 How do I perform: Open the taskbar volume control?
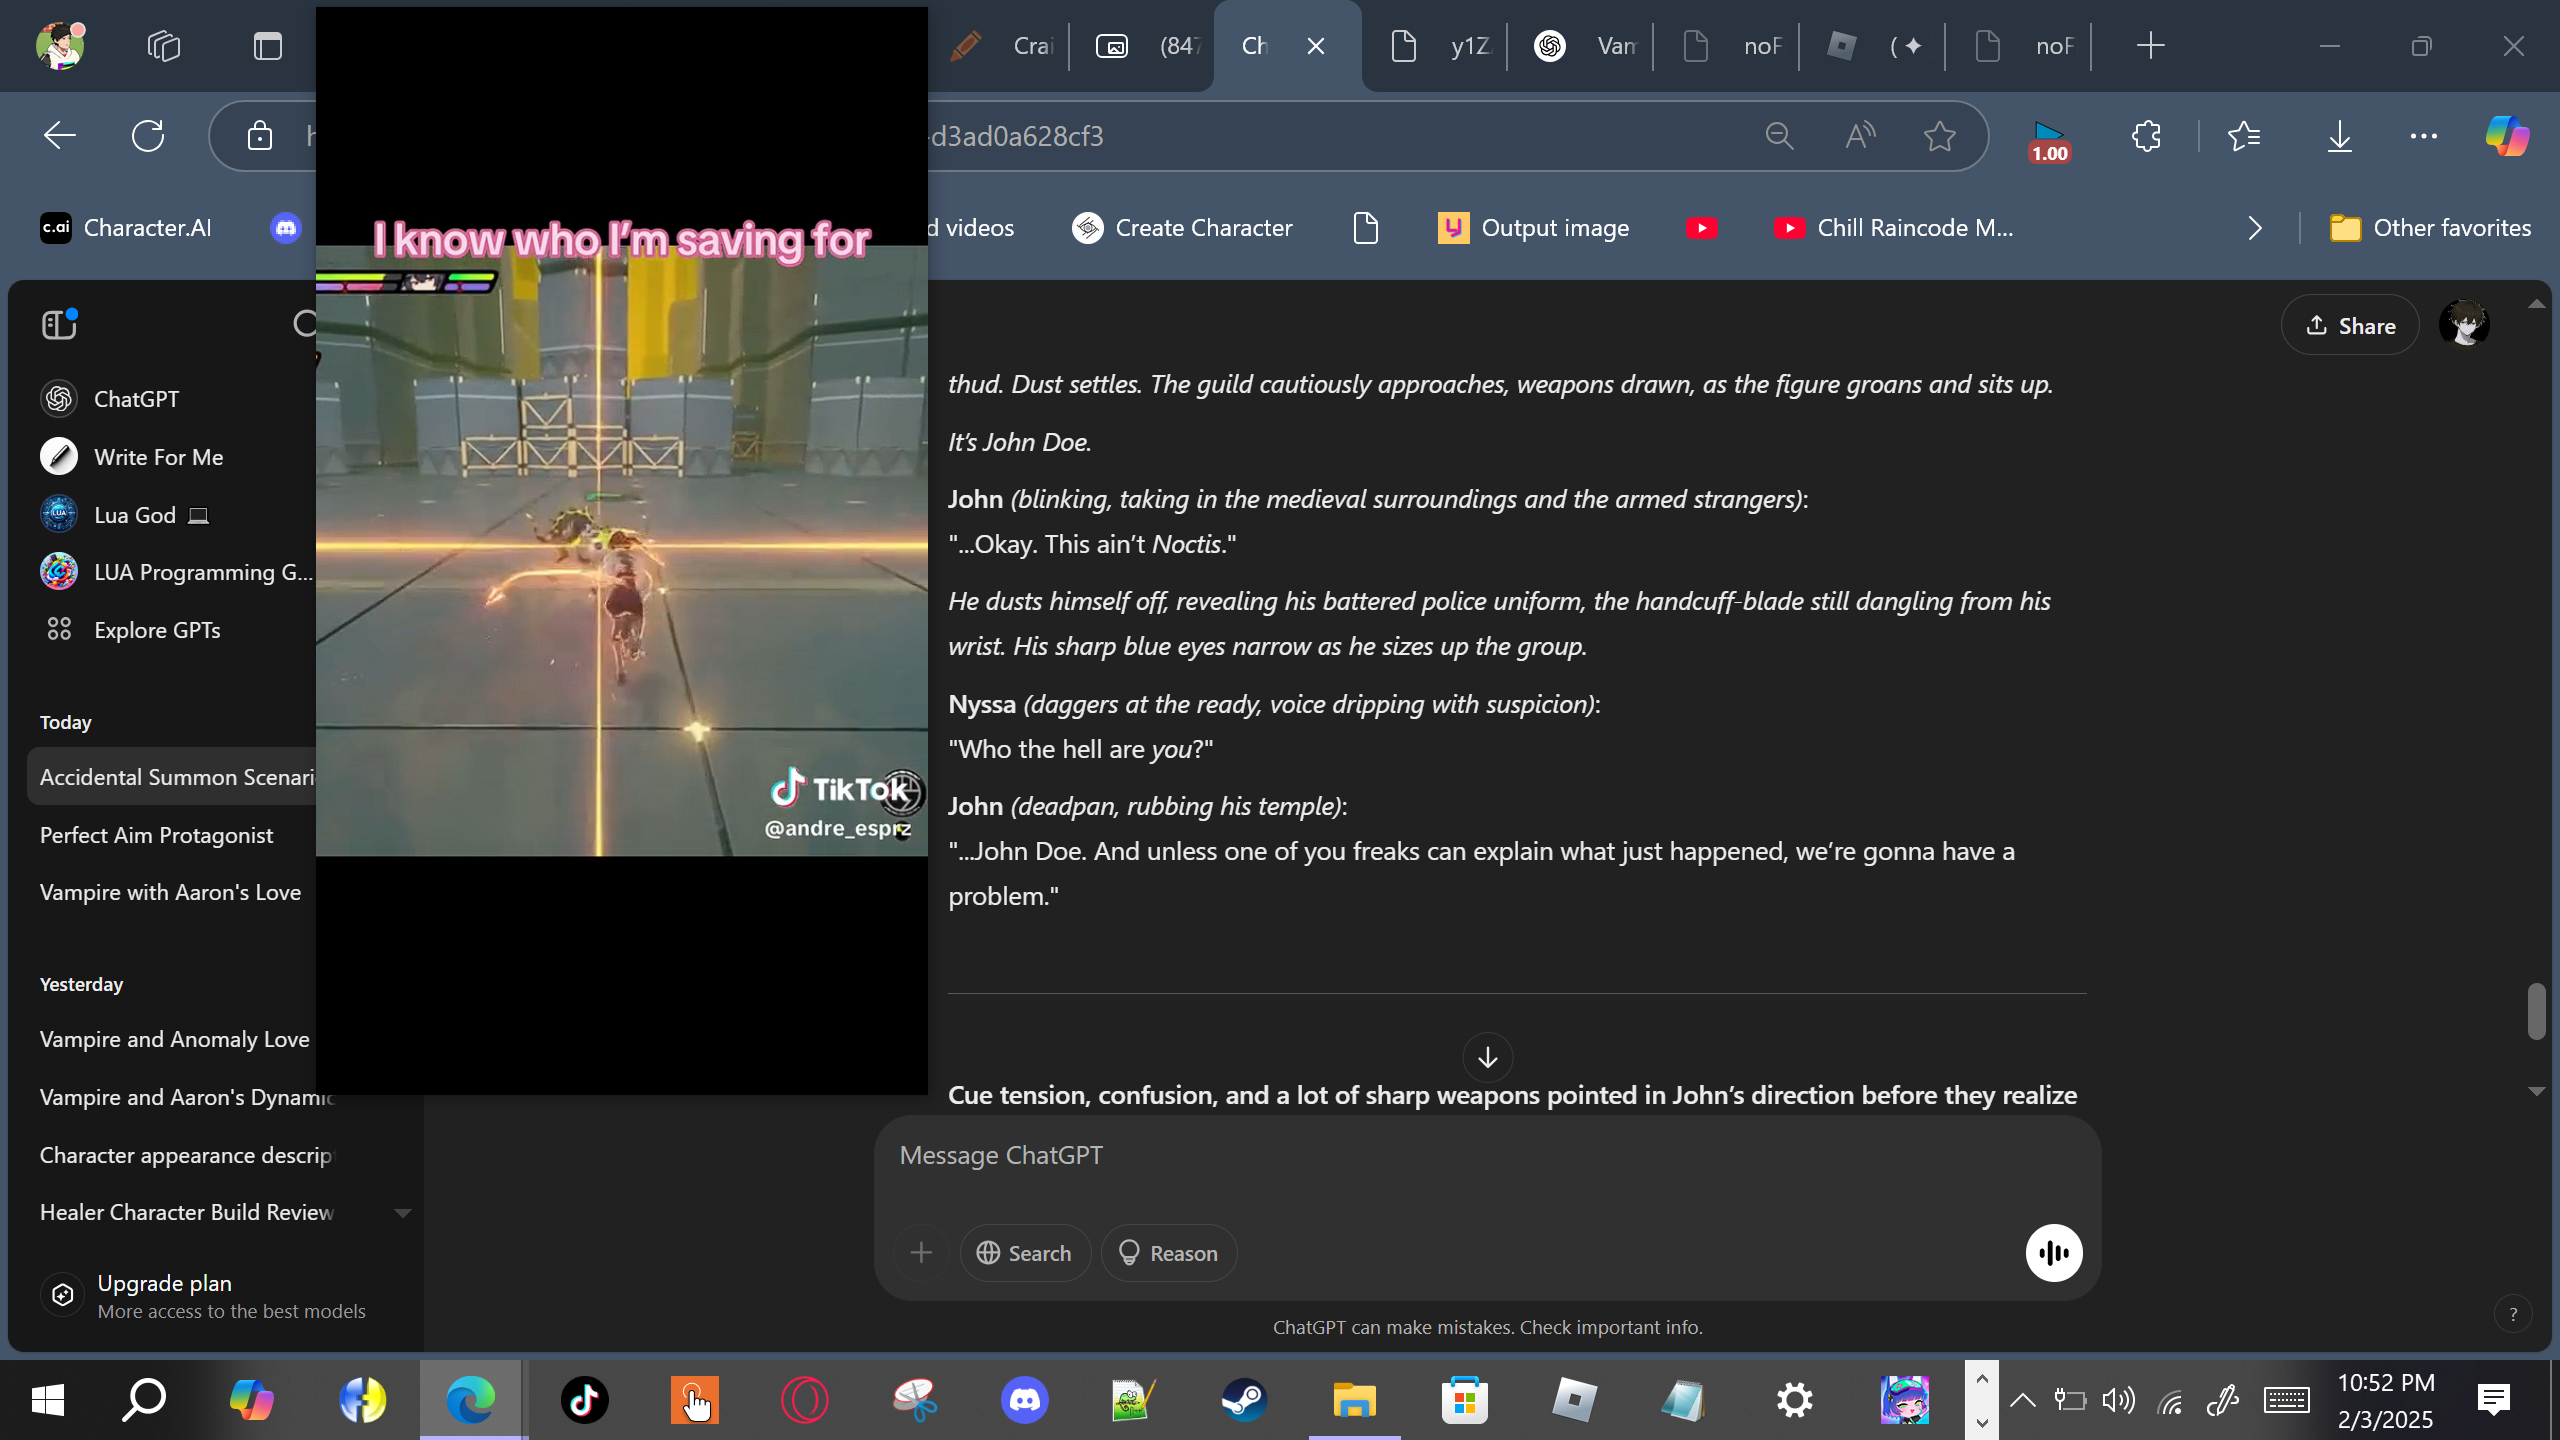click(2118, 1400)
